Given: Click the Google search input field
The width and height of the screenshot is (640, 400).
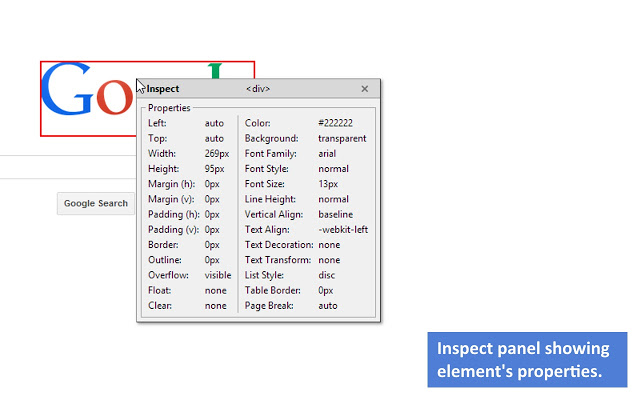Looking at the screenshot, I should 68,167.
